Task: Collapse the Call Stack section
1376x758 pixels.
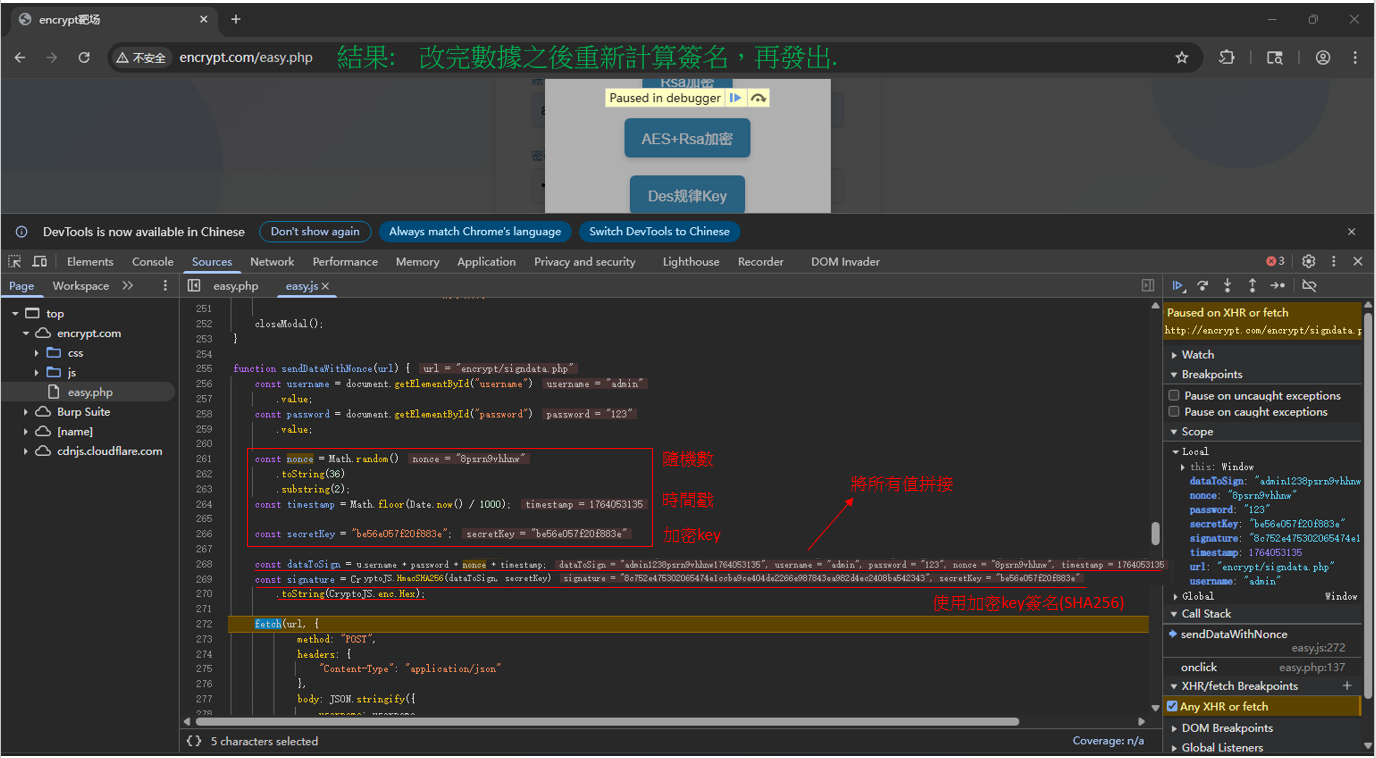Action: pos(1264,614)
